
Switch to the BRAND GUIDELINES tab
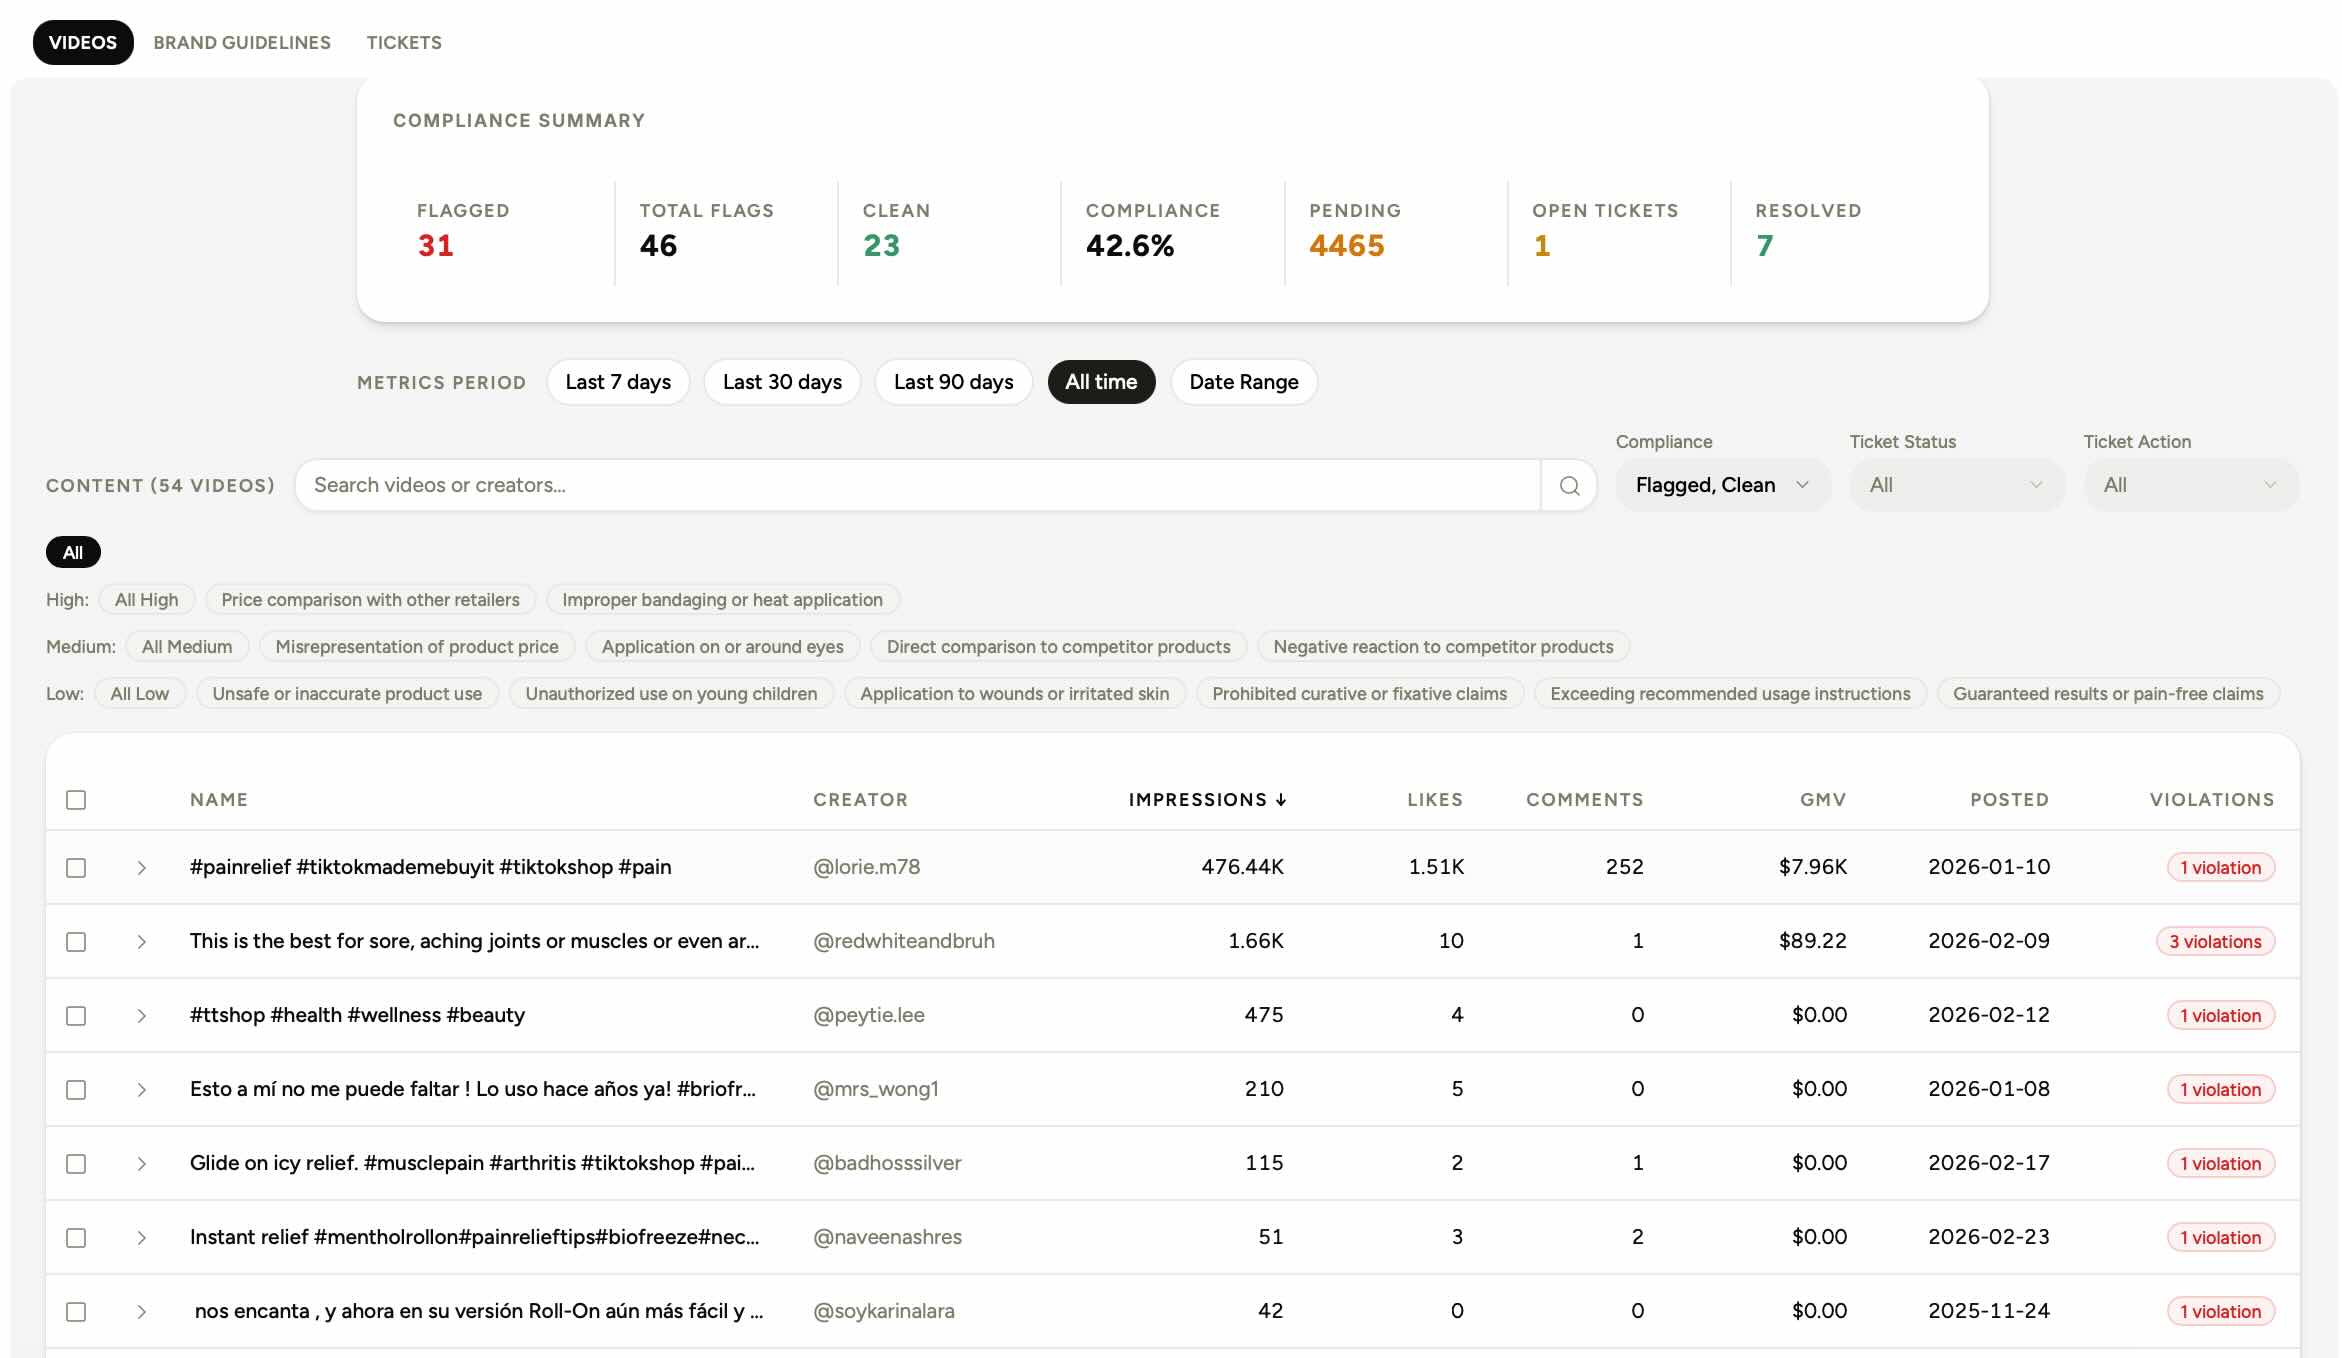click(241, 42)
